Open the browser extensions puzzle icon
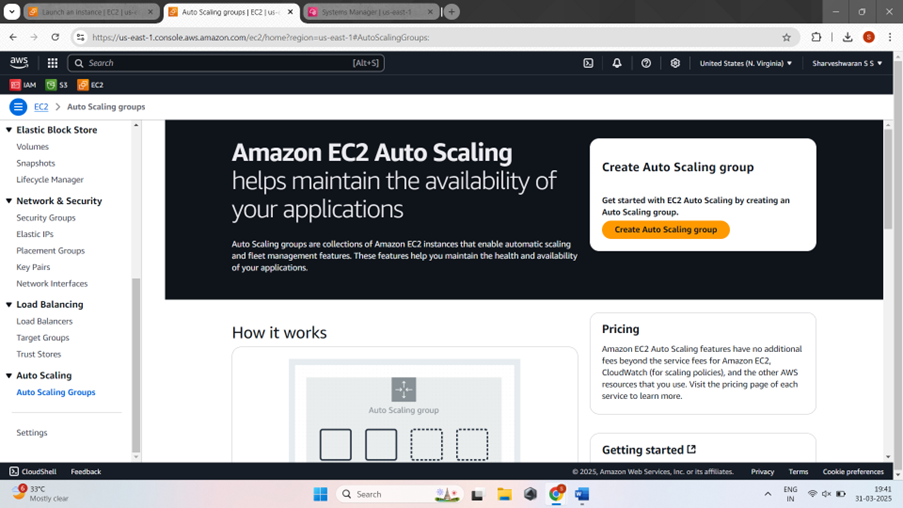This screenshot has height=508, width=903. click(x=816, y=37)
